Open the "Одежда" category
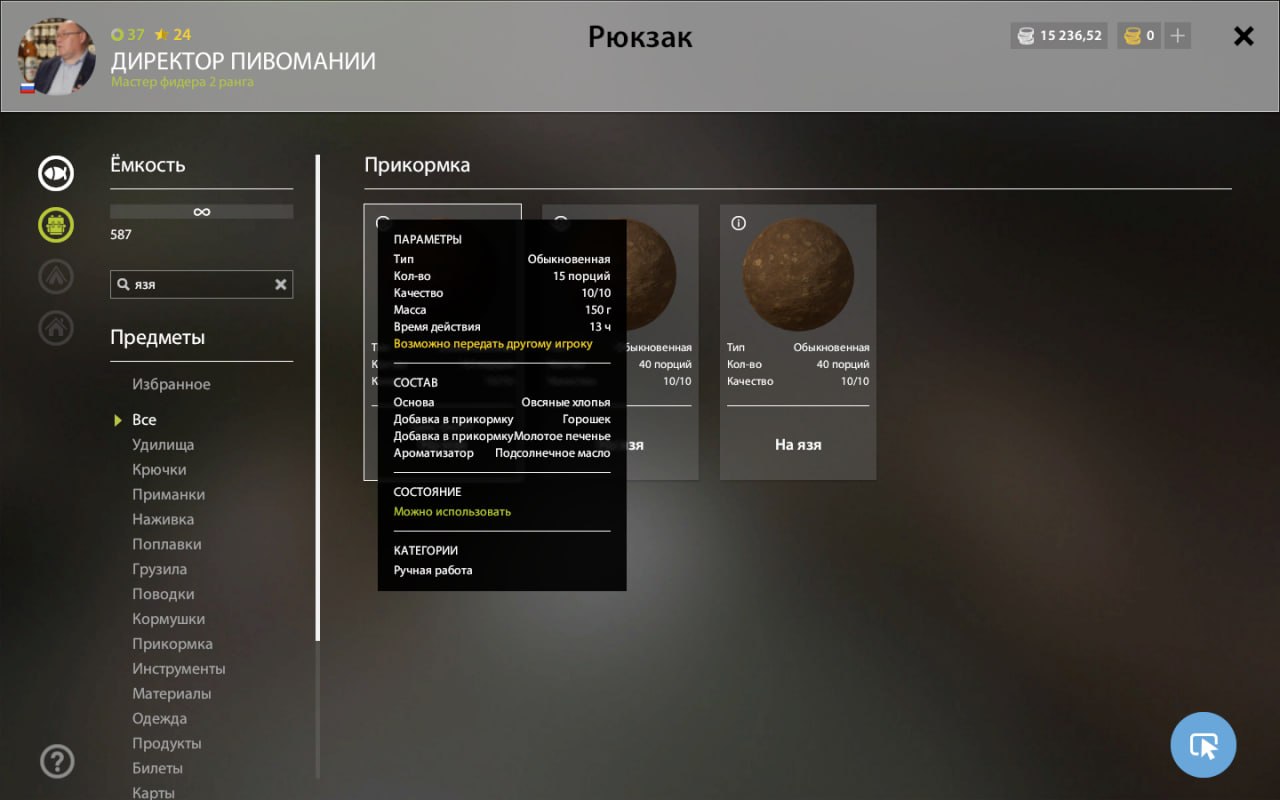The width and height of the screenshot is (1280, 800). [159, 719]
